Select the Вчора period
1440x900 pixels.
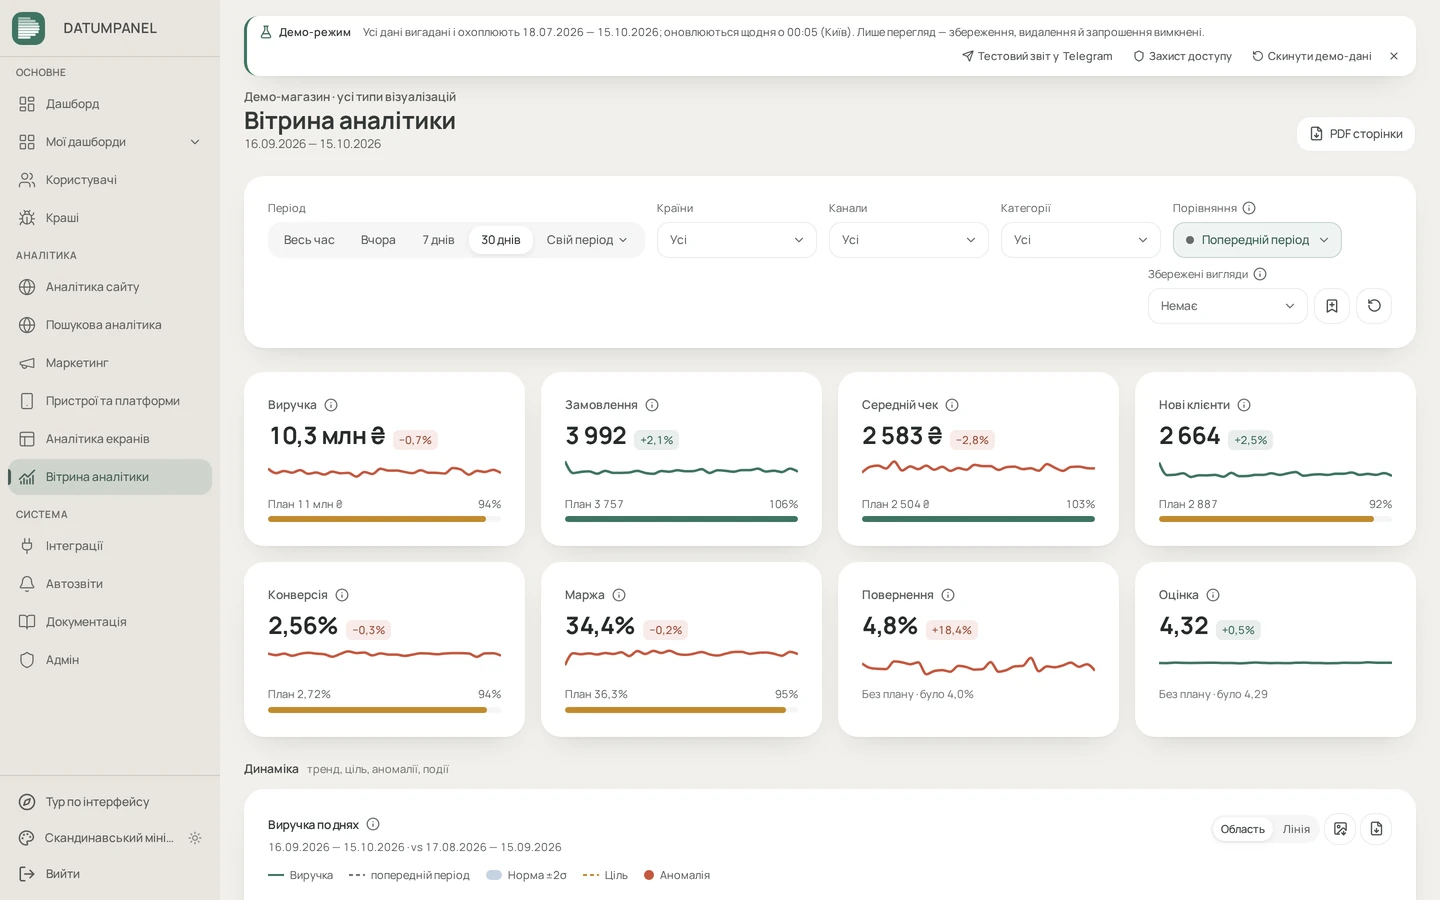(x=378, y=240)
